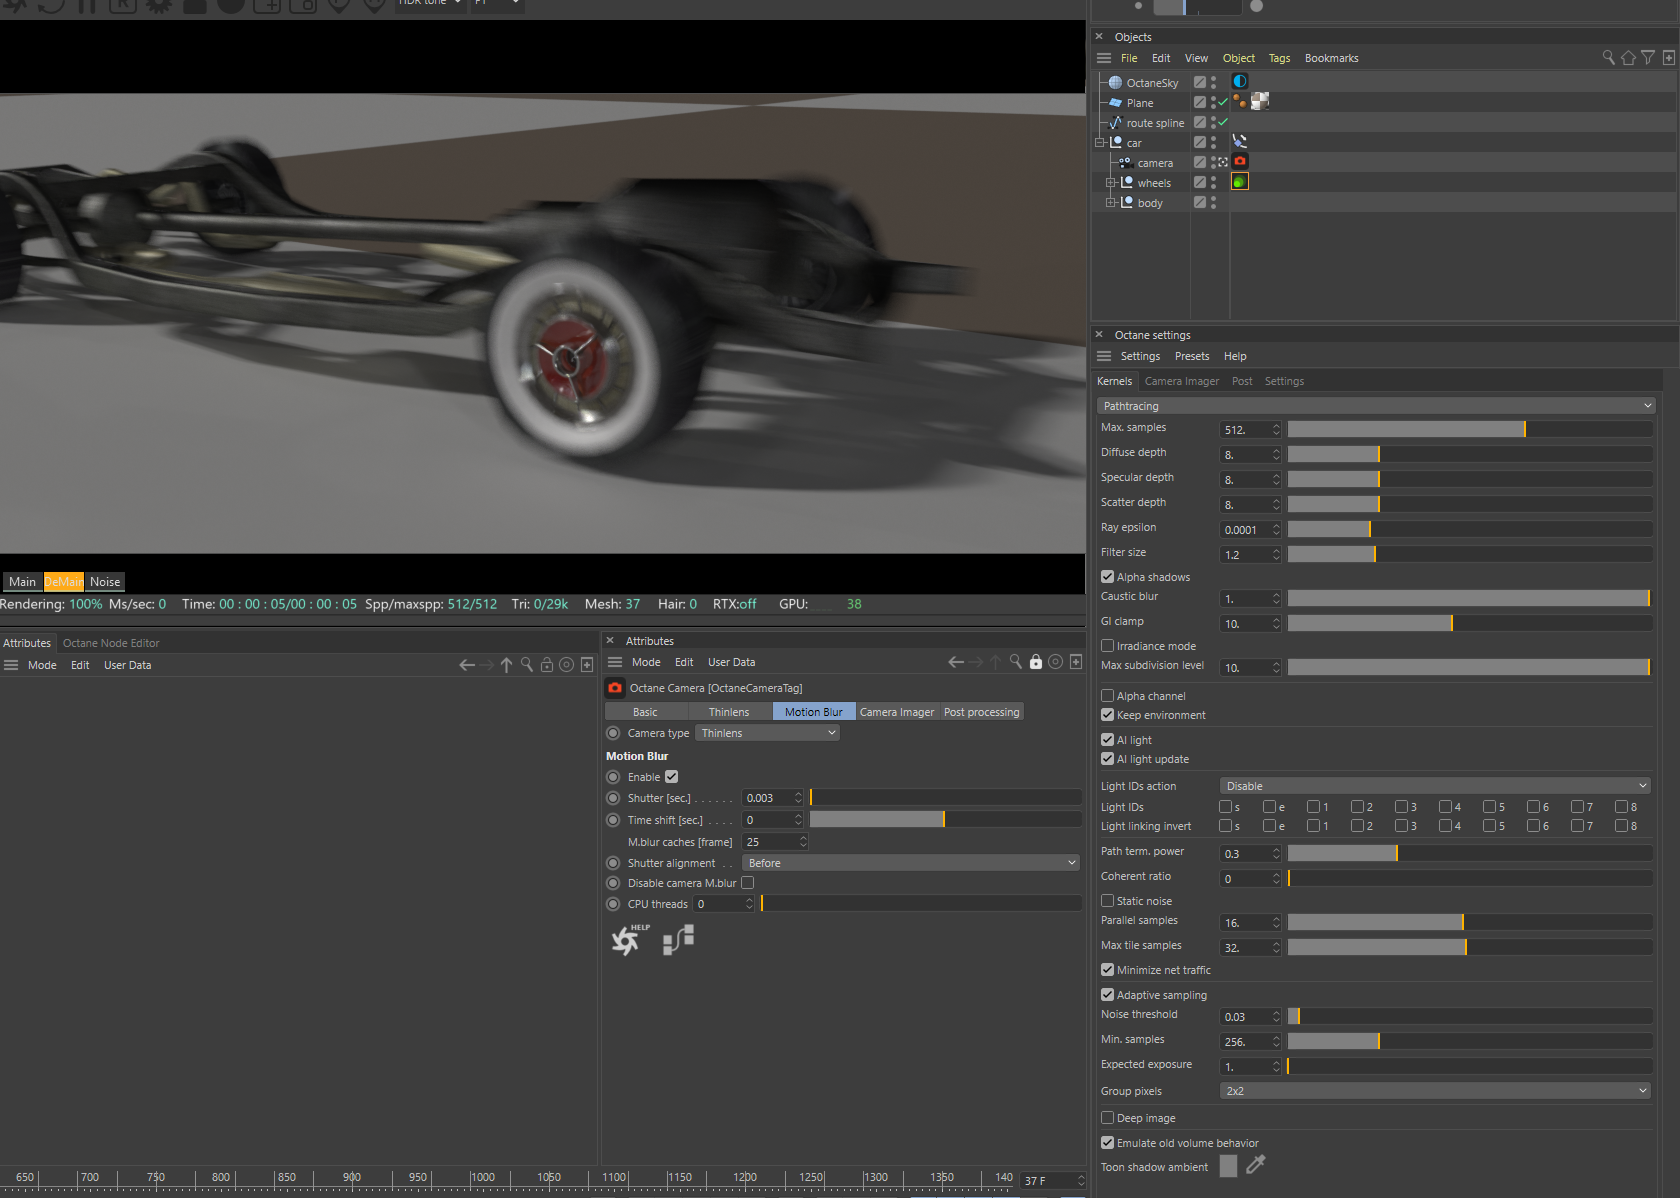Show the Main render pass
1680x1198 pixels.
click(22, 582)
